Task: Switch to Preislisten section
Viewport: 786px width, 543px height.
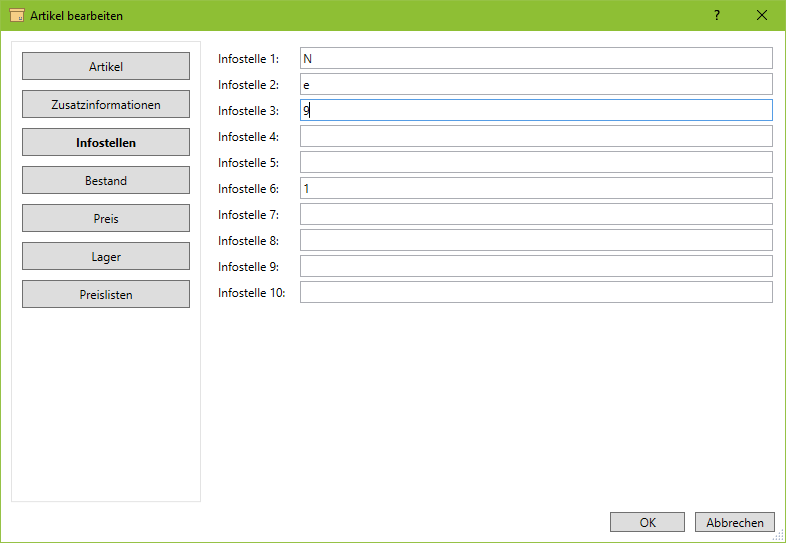Action: coord(106,294)
